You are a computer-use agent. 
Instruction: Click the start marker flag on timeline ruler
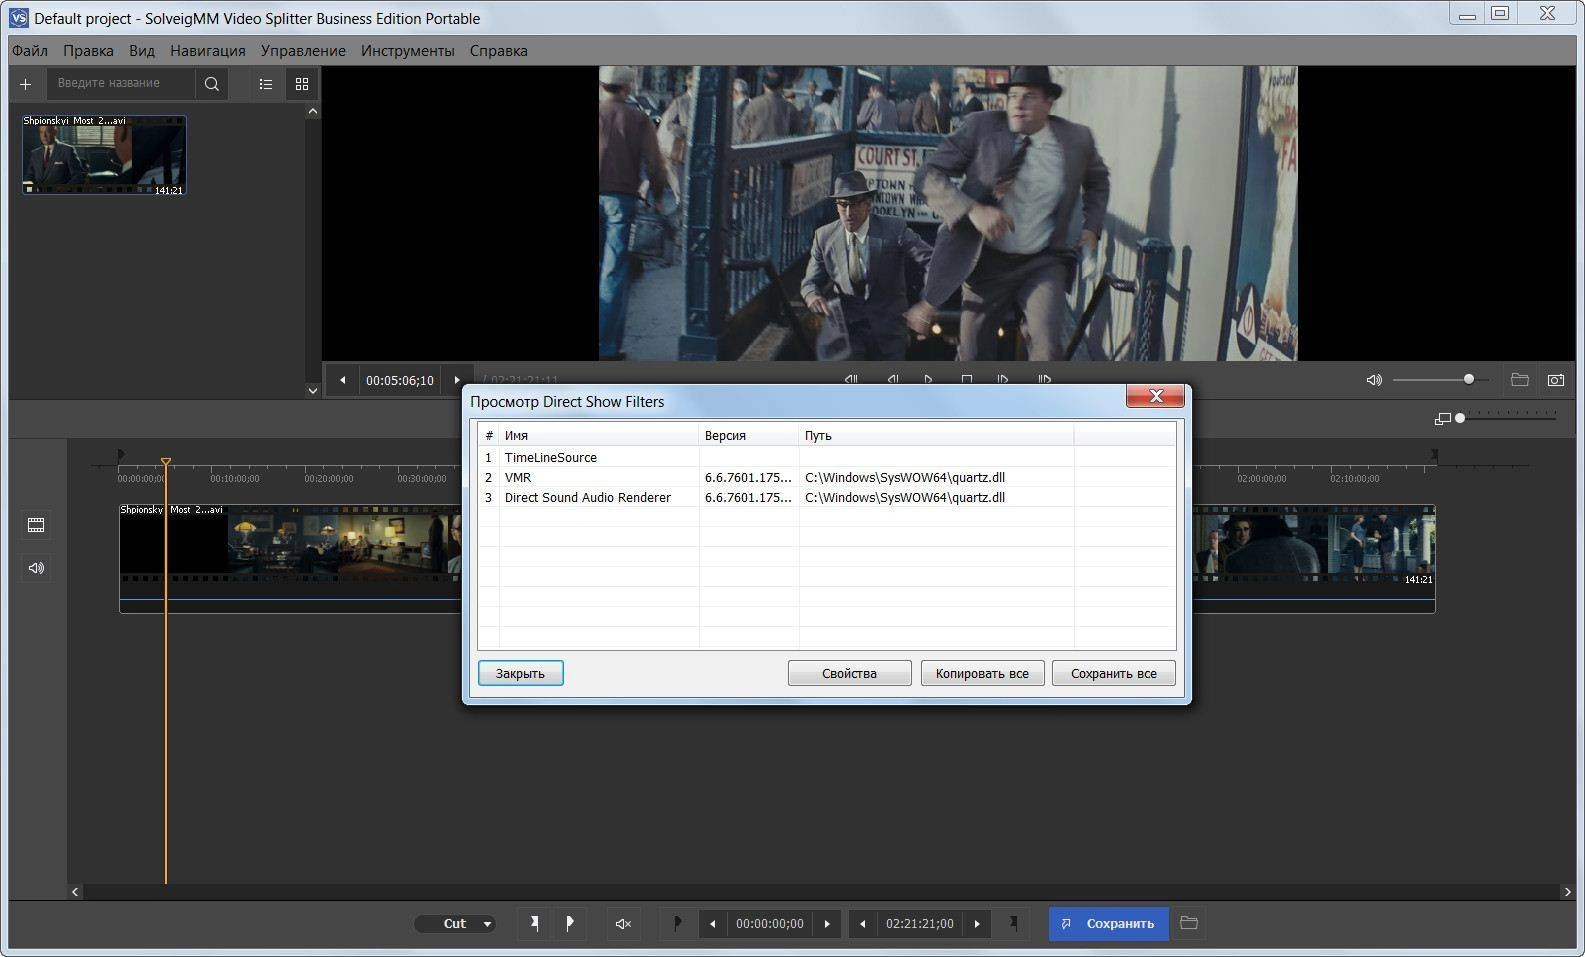coord(121,455)
